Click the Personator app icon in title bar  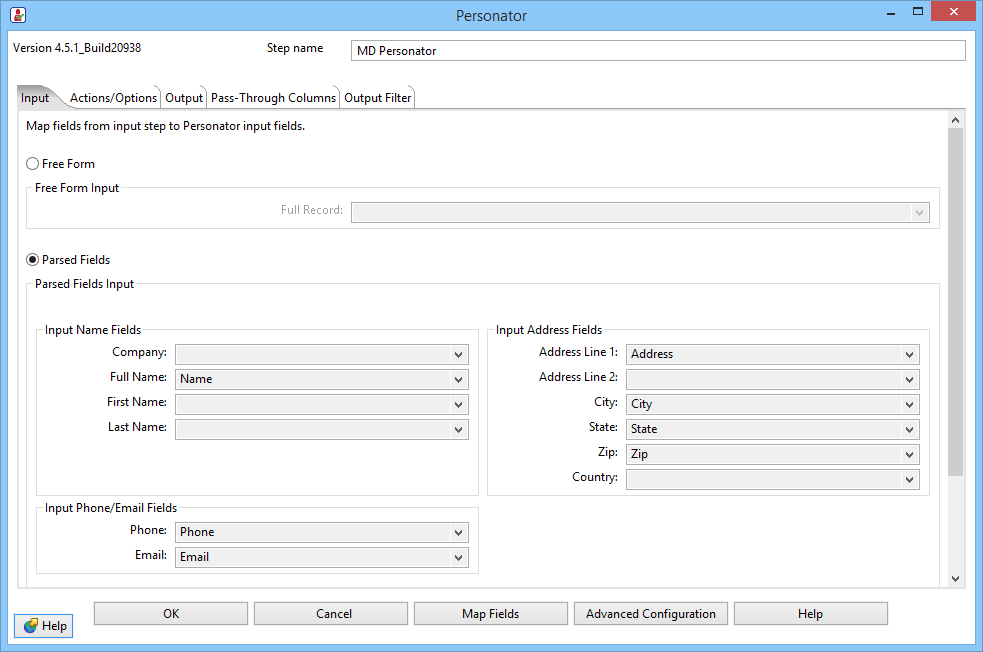17,15
